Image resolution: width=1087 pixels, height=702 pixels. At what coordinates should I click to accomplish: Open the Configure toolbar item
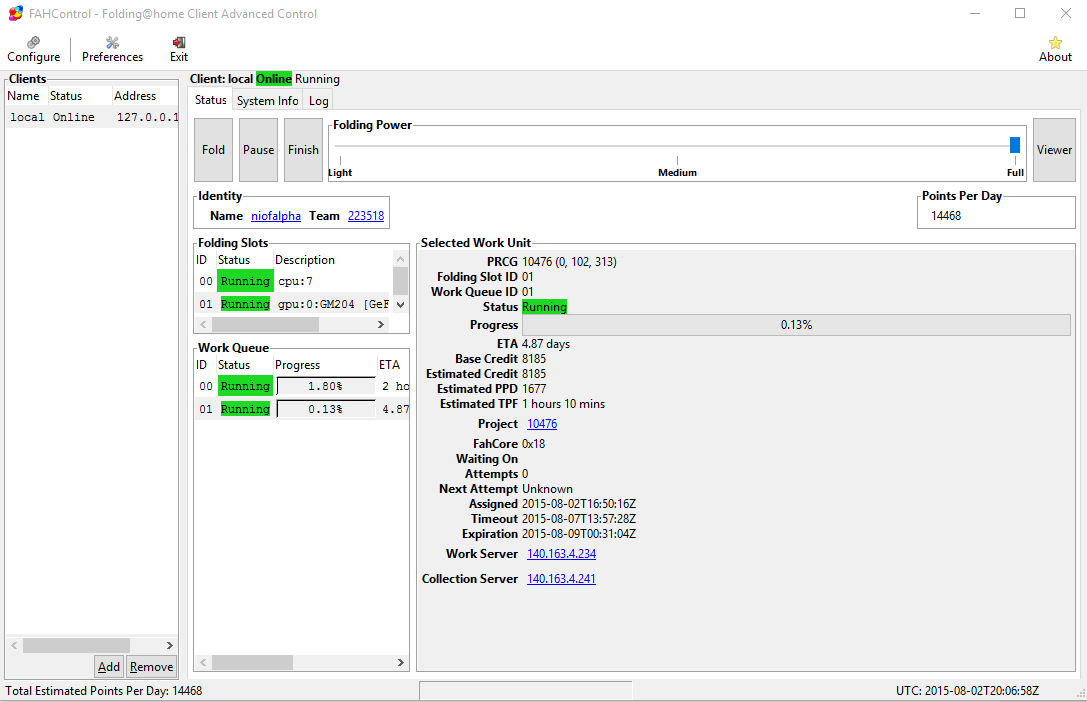tap(33, 49)
